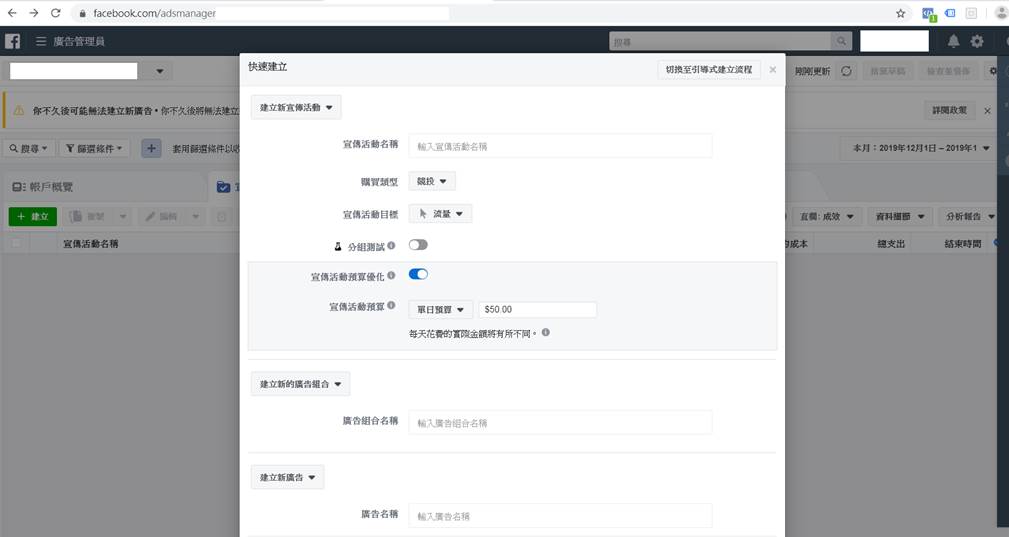Reload the page with browser refresh
This screenshot has width=1009, height=537.
click(x=56, y=13)
